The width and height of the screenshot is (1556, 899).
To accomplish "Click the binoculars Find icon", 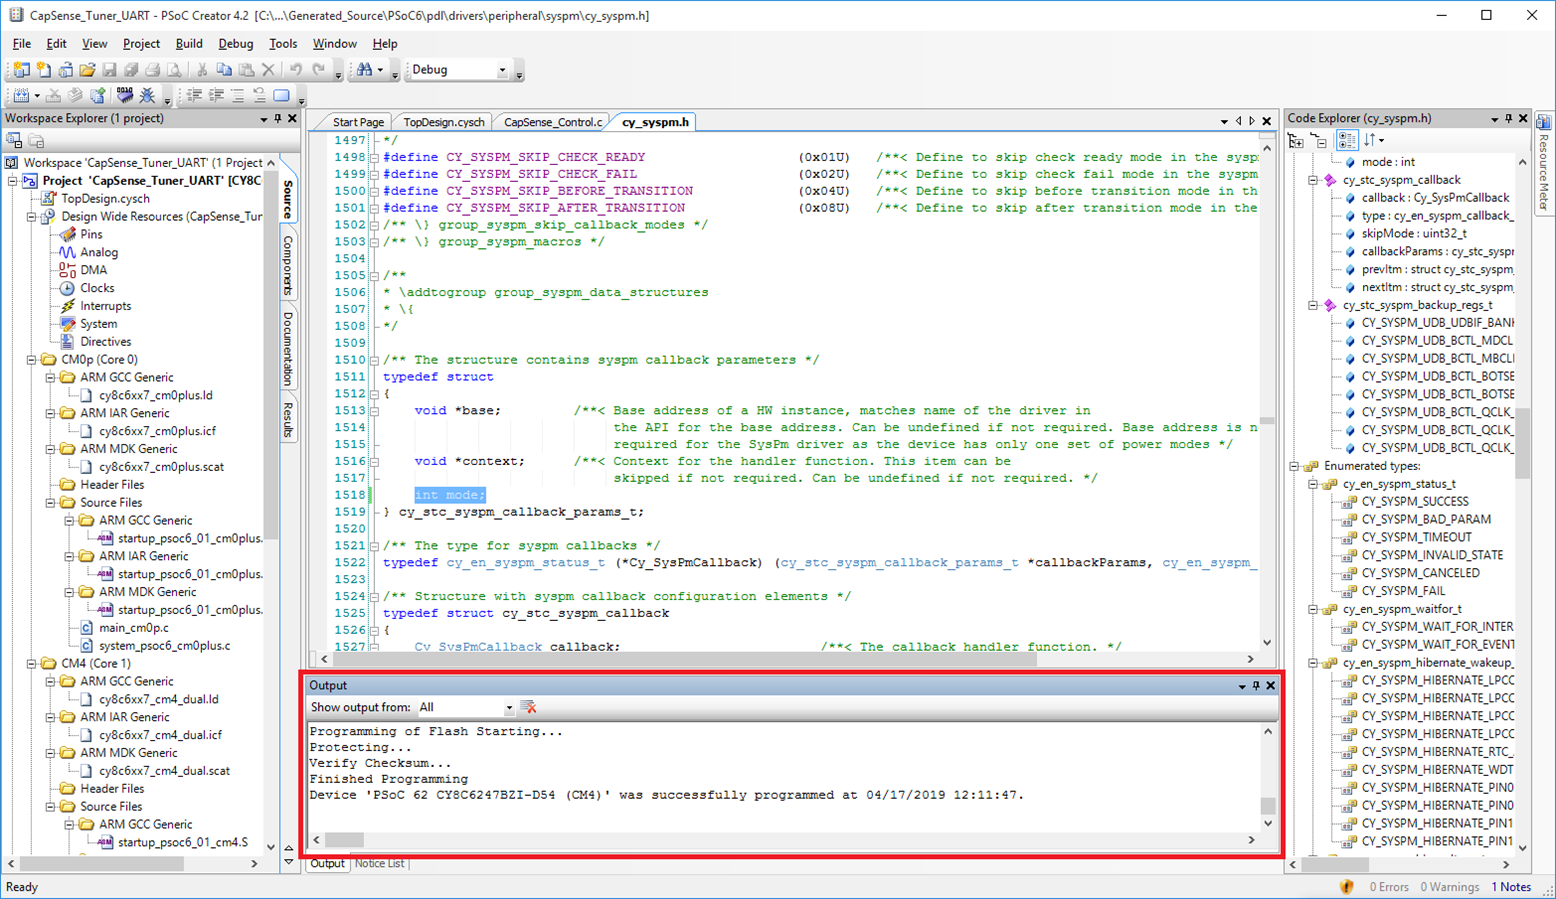I will [x=364, y=70].
